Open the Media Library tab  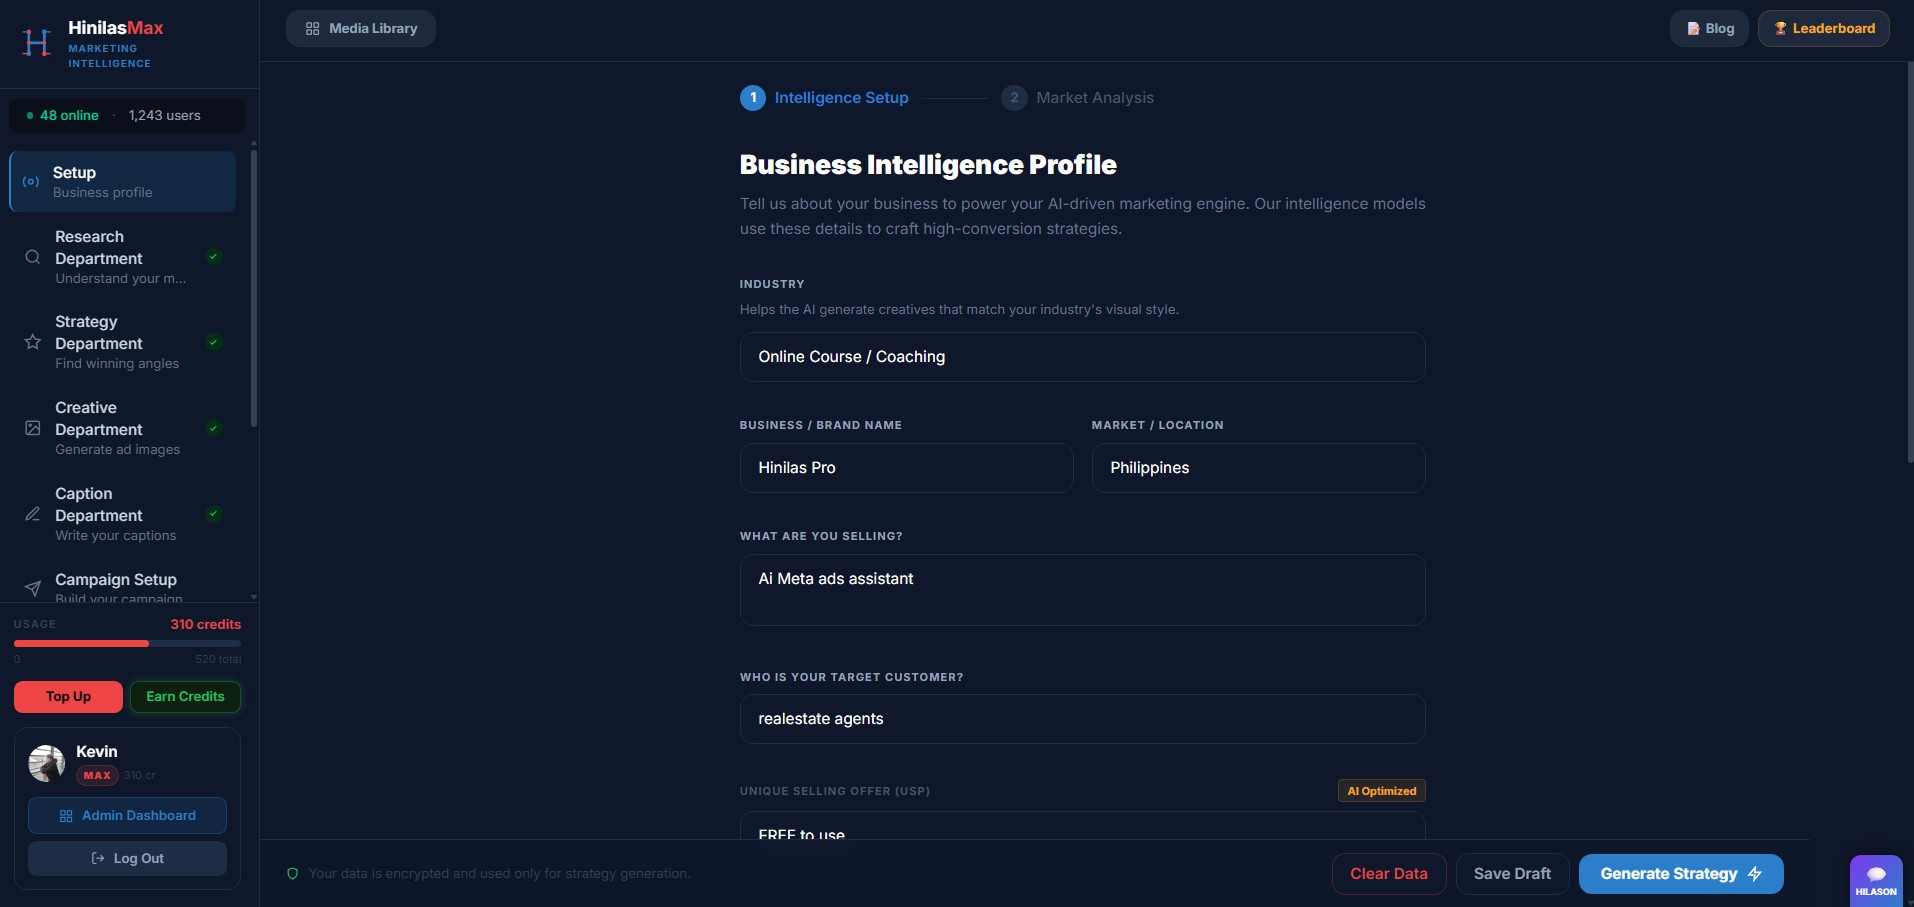(361, 29)
